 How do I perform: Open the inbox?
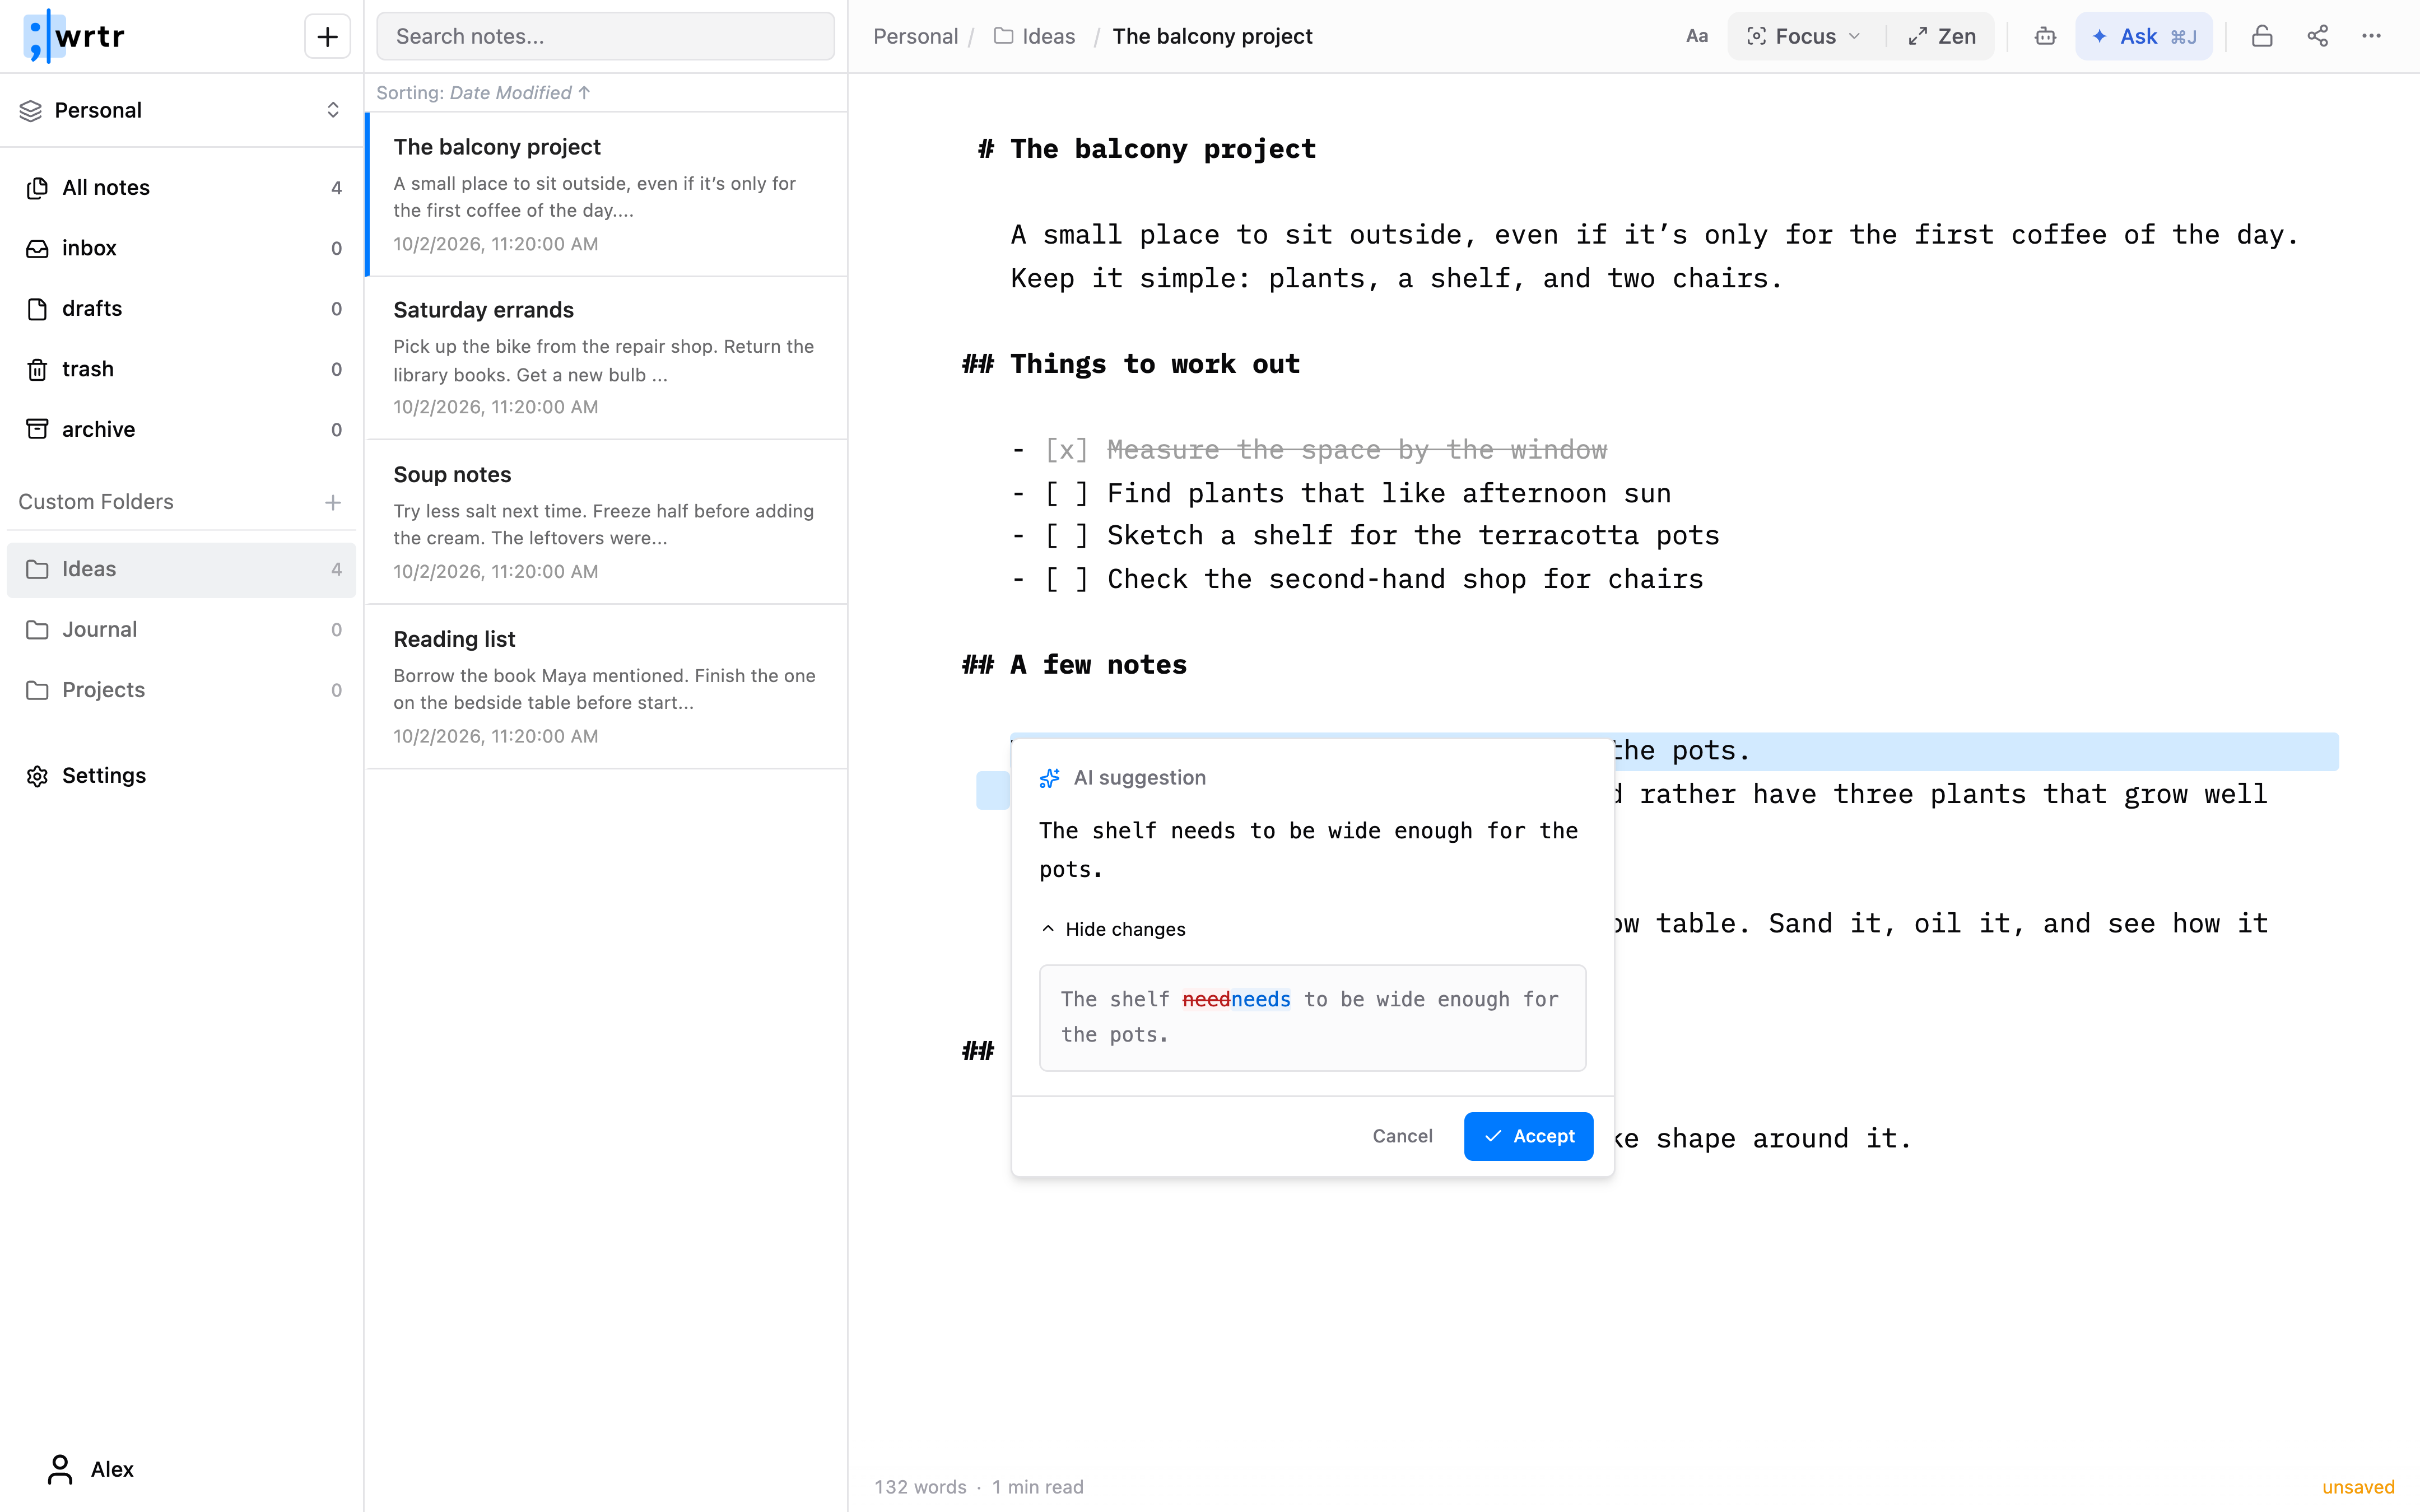[x=181, y=249]
